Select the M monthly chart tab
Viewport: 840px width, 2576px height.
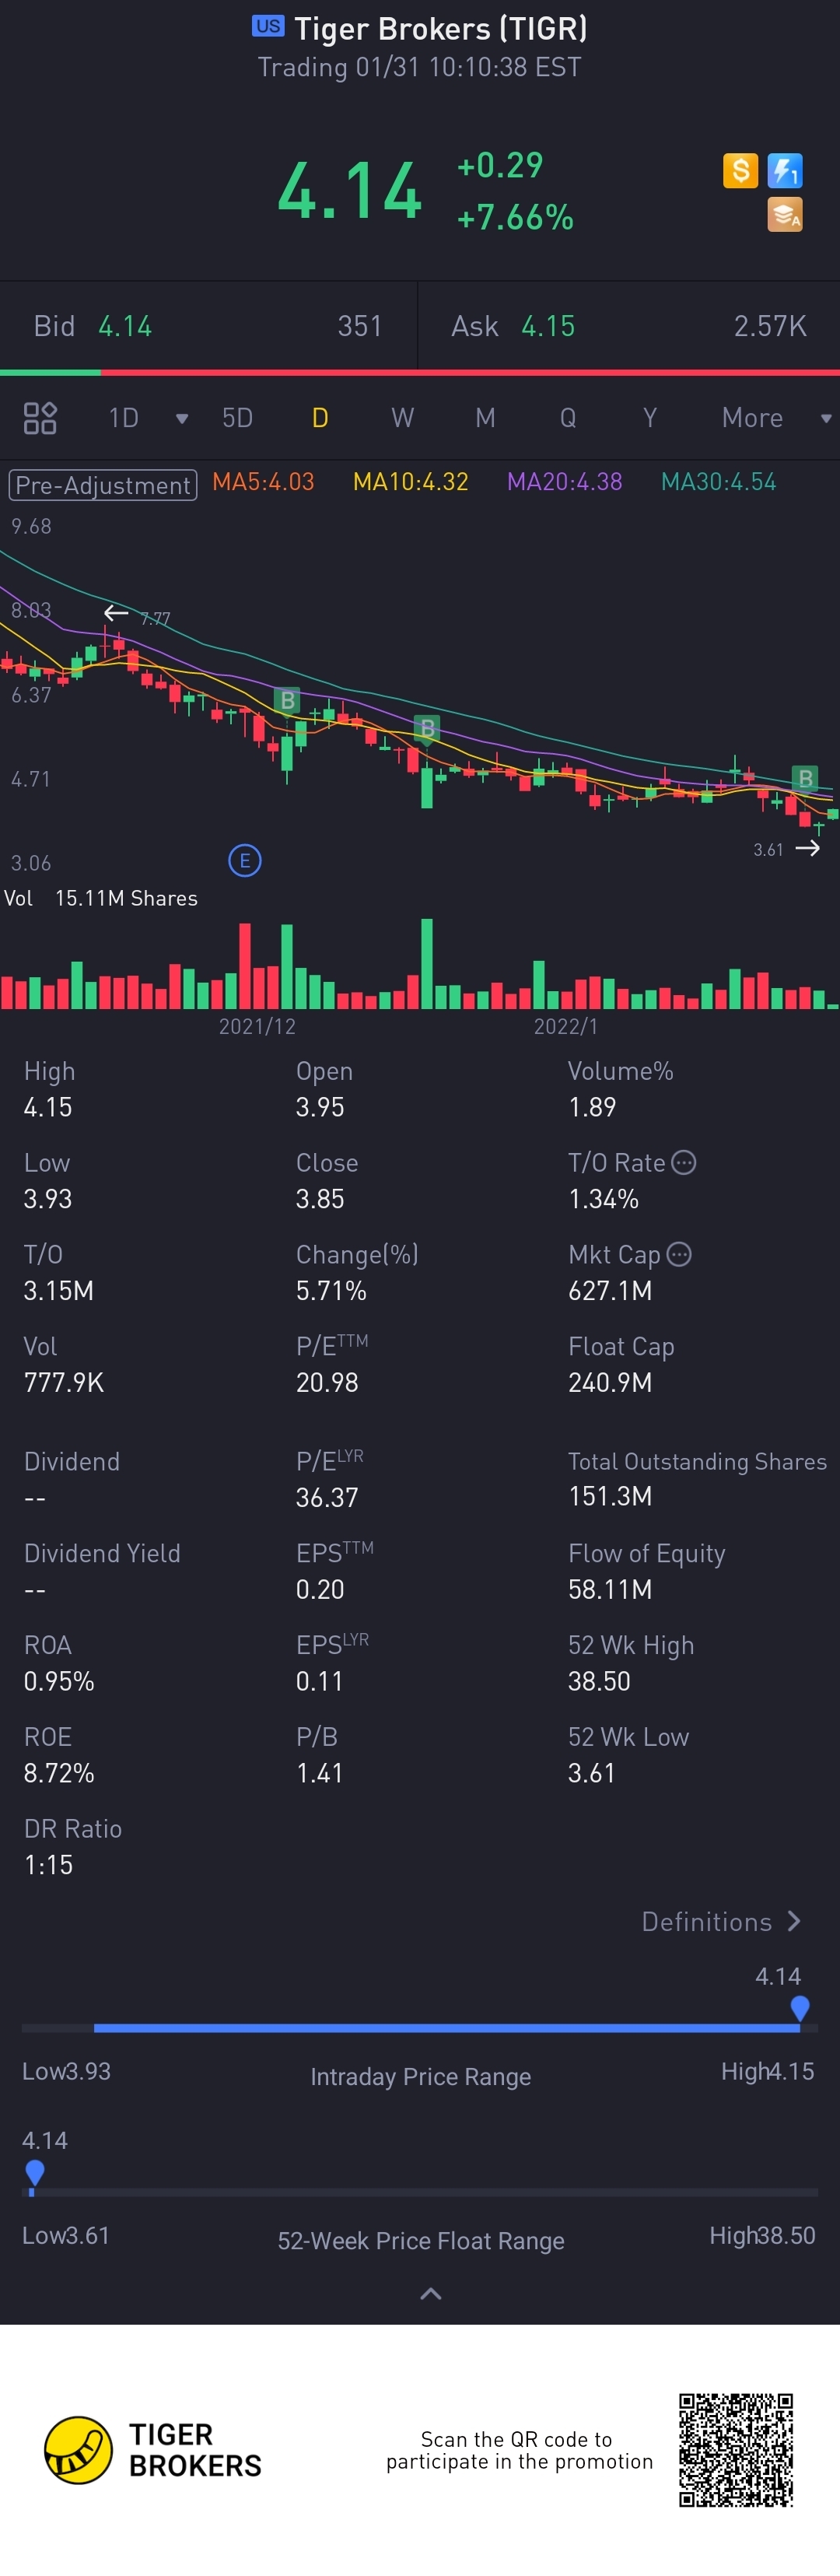485,418
